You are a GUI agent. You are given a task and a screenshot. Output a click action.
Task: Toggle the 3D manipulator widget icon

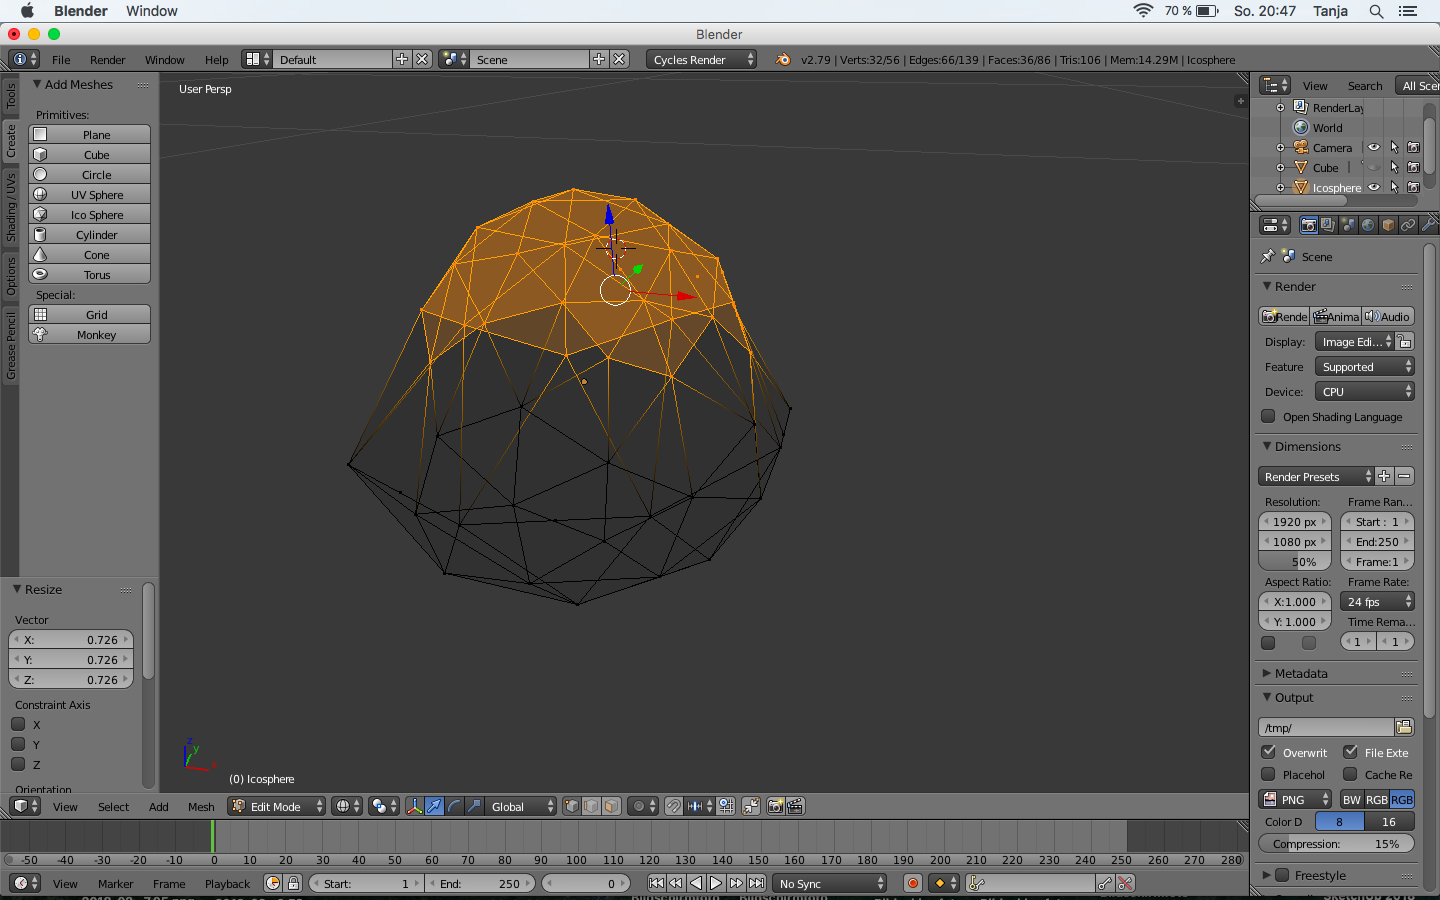pyautogui.click(x=414, y=806)
